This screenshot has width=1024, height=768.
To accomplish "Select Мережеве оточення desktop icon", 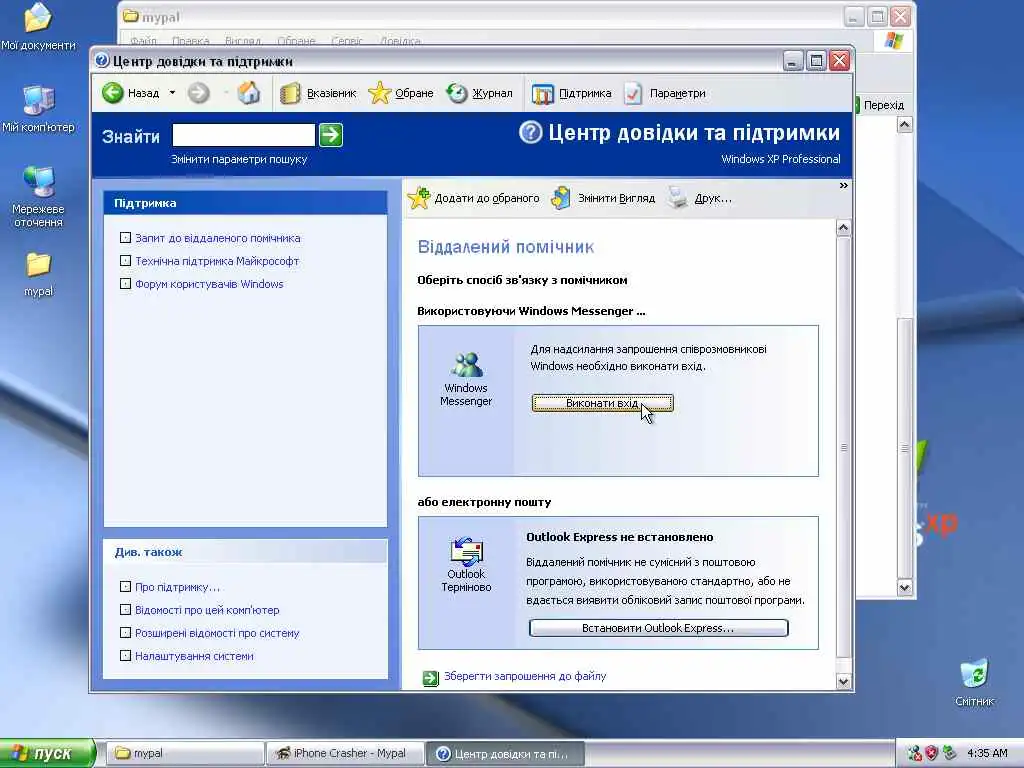I will click(38, 196).
